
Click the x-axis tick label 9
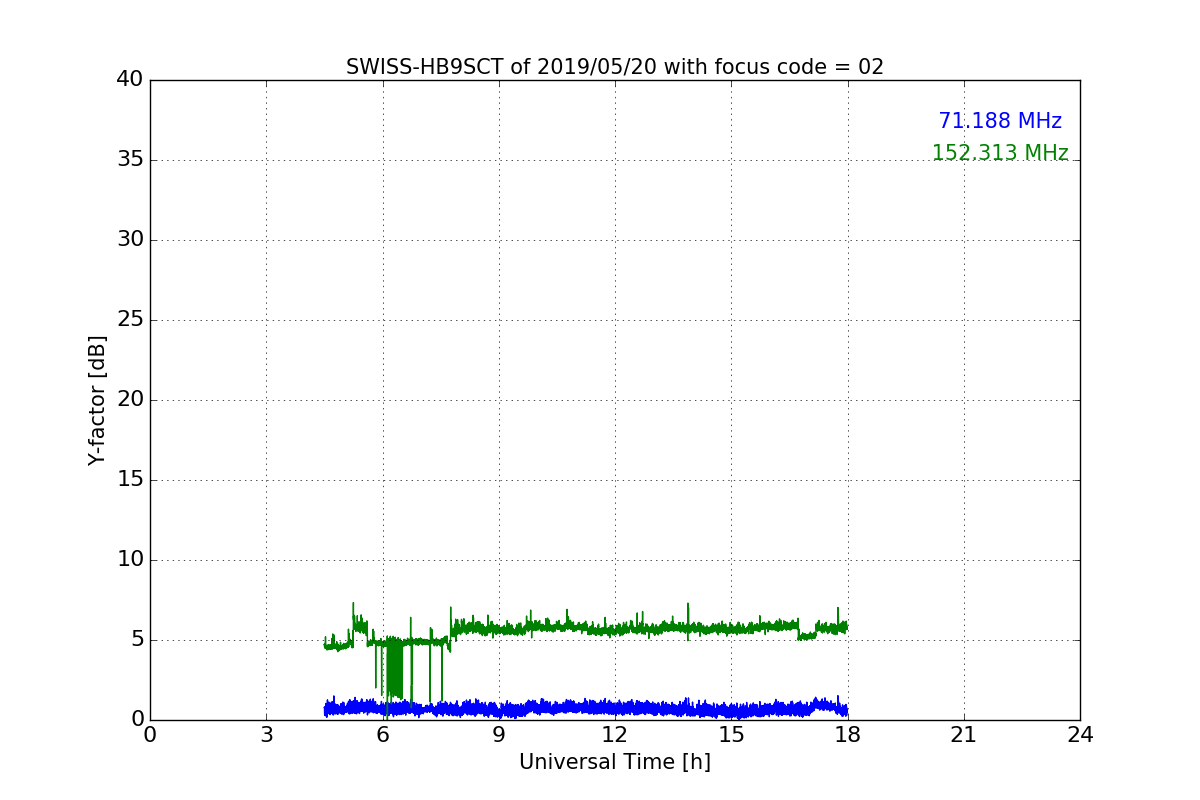[499, 735]
